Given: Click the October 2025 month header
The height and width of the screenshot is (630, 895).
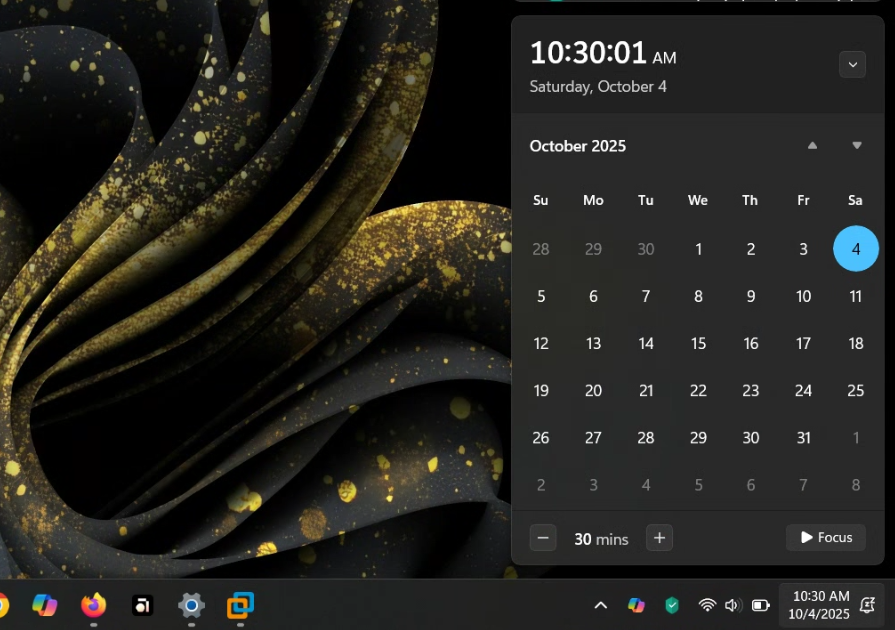Looking at the screenshot, I should click(578, 146).
